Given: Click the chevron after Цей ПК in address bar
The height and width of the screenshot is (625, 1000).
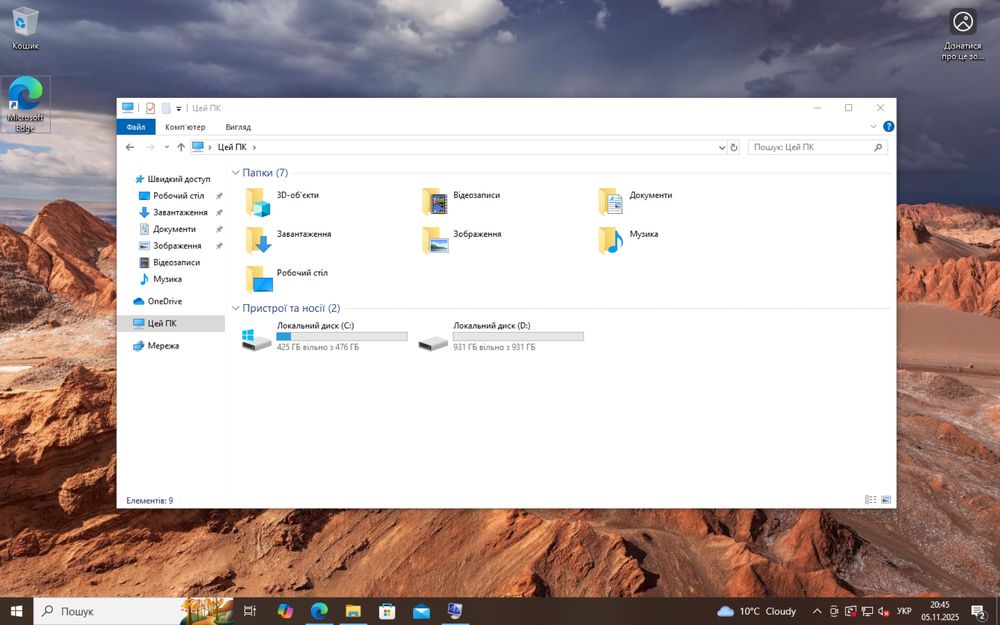Looking at the screenshot, I should pyautogui.click(x=254, y=147).
